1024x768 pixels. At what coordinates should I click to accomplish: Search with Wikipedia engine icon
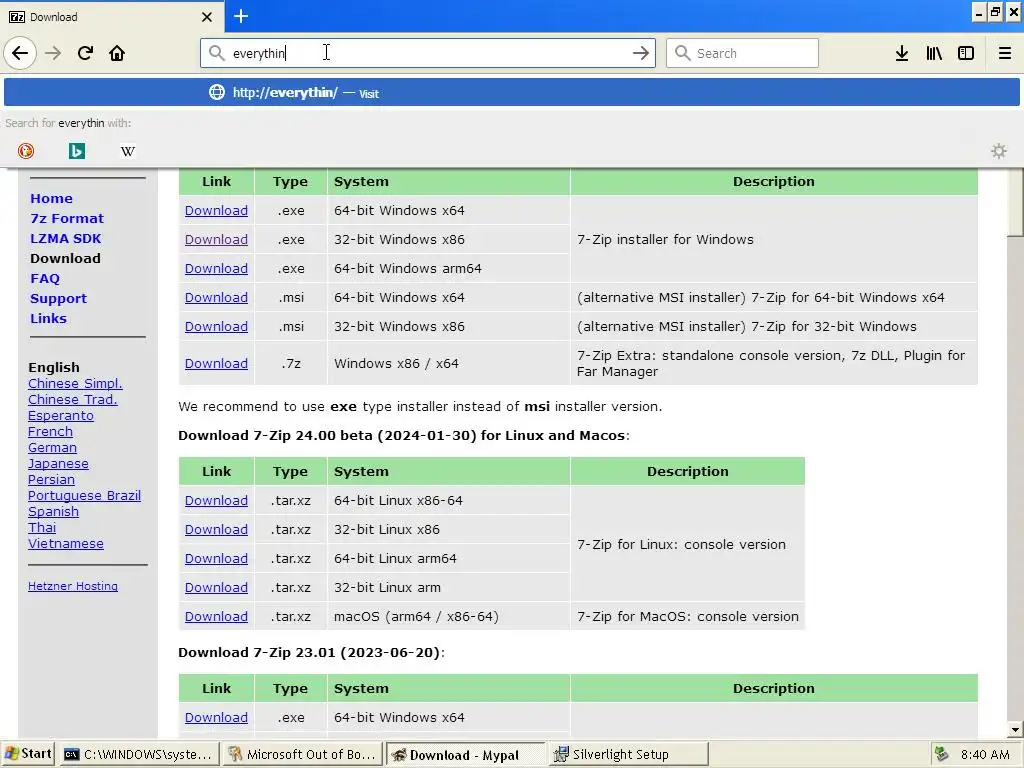click(128, 151)
